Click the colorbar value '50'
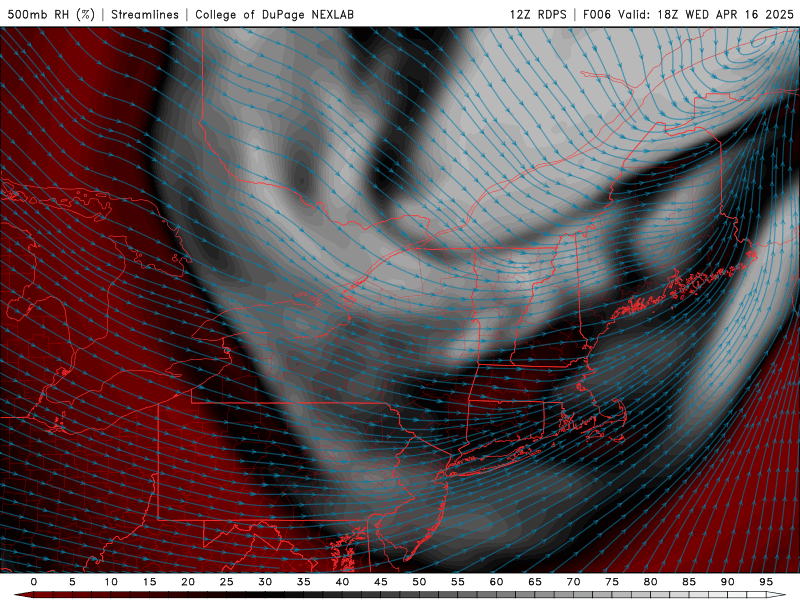This screenshot has width=800, height=600. [419, 582]
